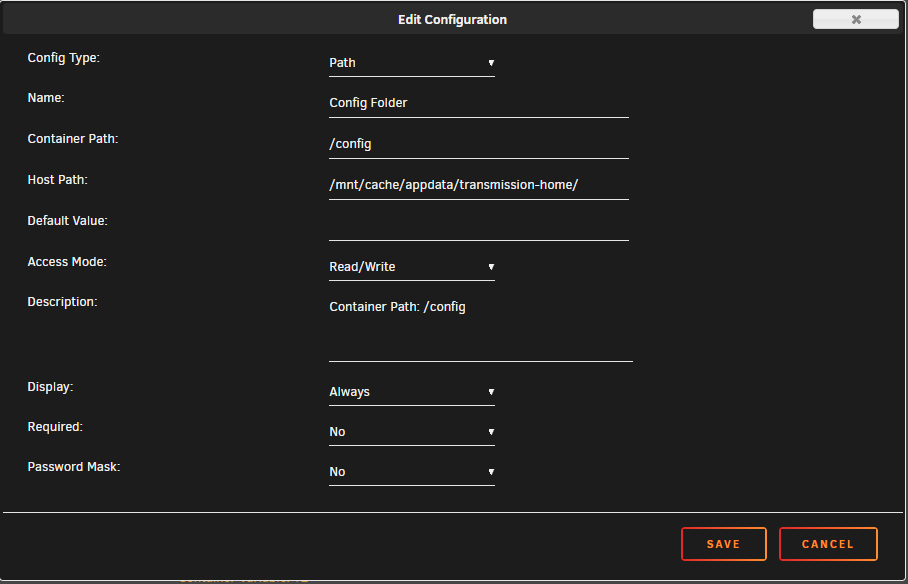The image size is (908, 584).
Task: Save the configuration changes
Action: (x=724, y=544)
